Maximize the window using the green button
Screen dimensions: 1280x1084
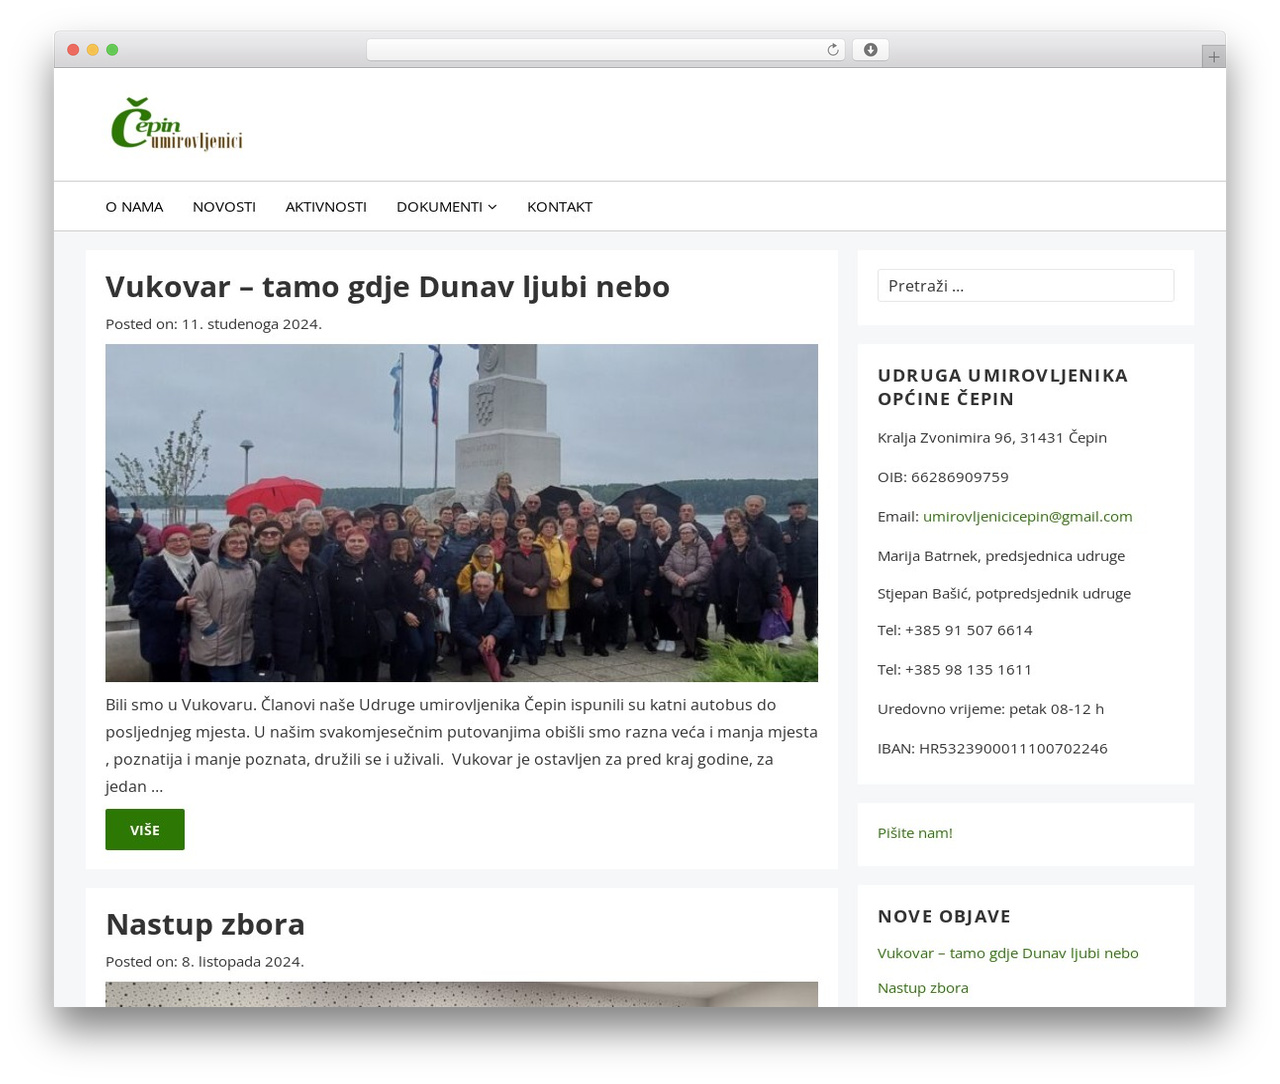[x=112, y=50]
